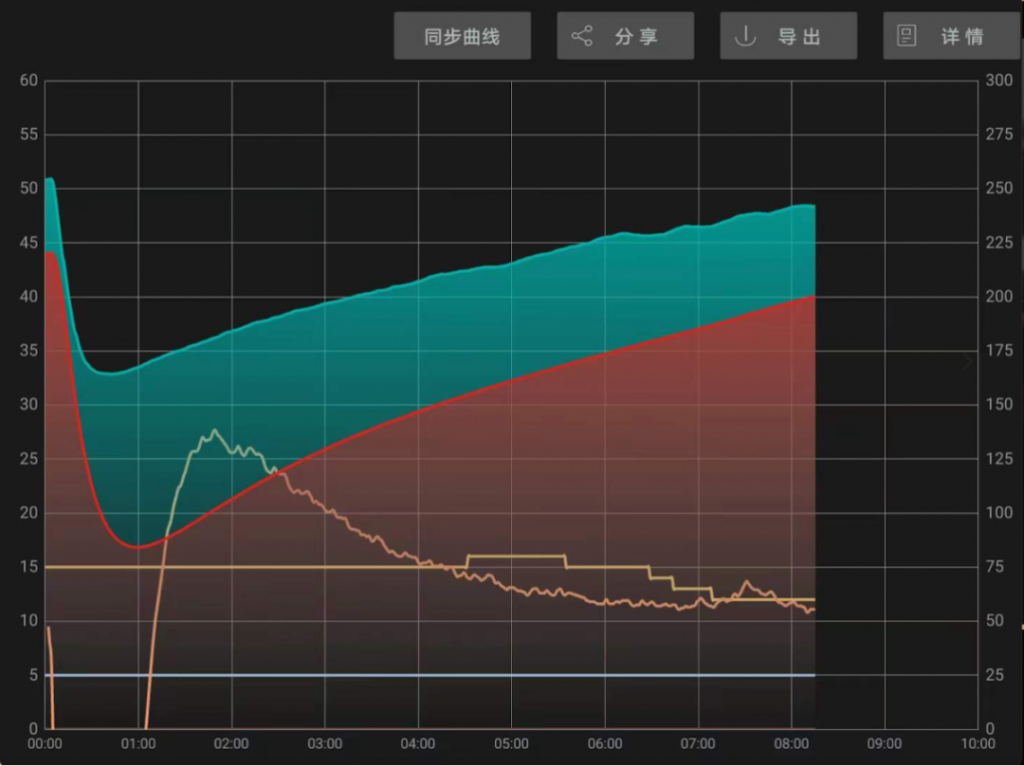Click the 125 right axis label
Image resolution: width=1024 pixels, height=766 pixels.
[x=999, y=458]
